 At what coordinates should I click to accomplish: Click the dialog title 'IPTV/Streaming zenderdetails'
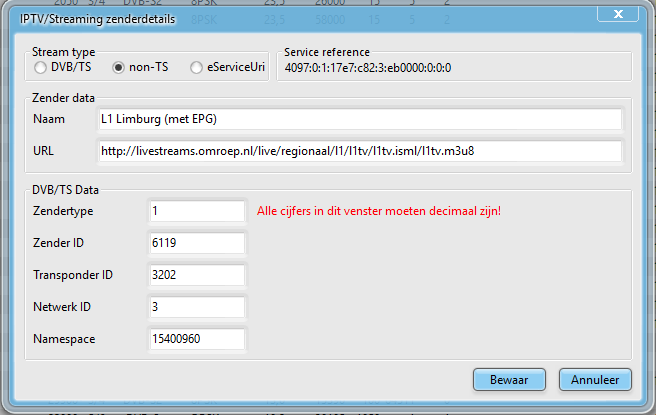tap(97, 19)
